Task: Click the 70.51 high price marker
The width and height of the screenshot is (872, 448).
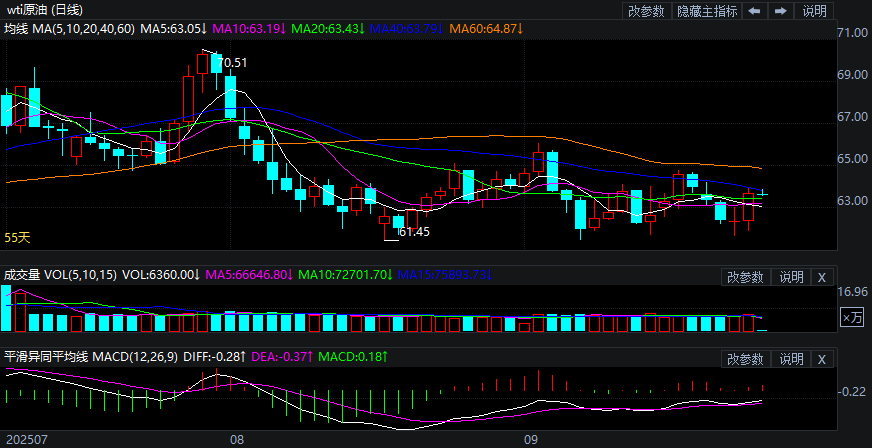Action: click(232, 63)
